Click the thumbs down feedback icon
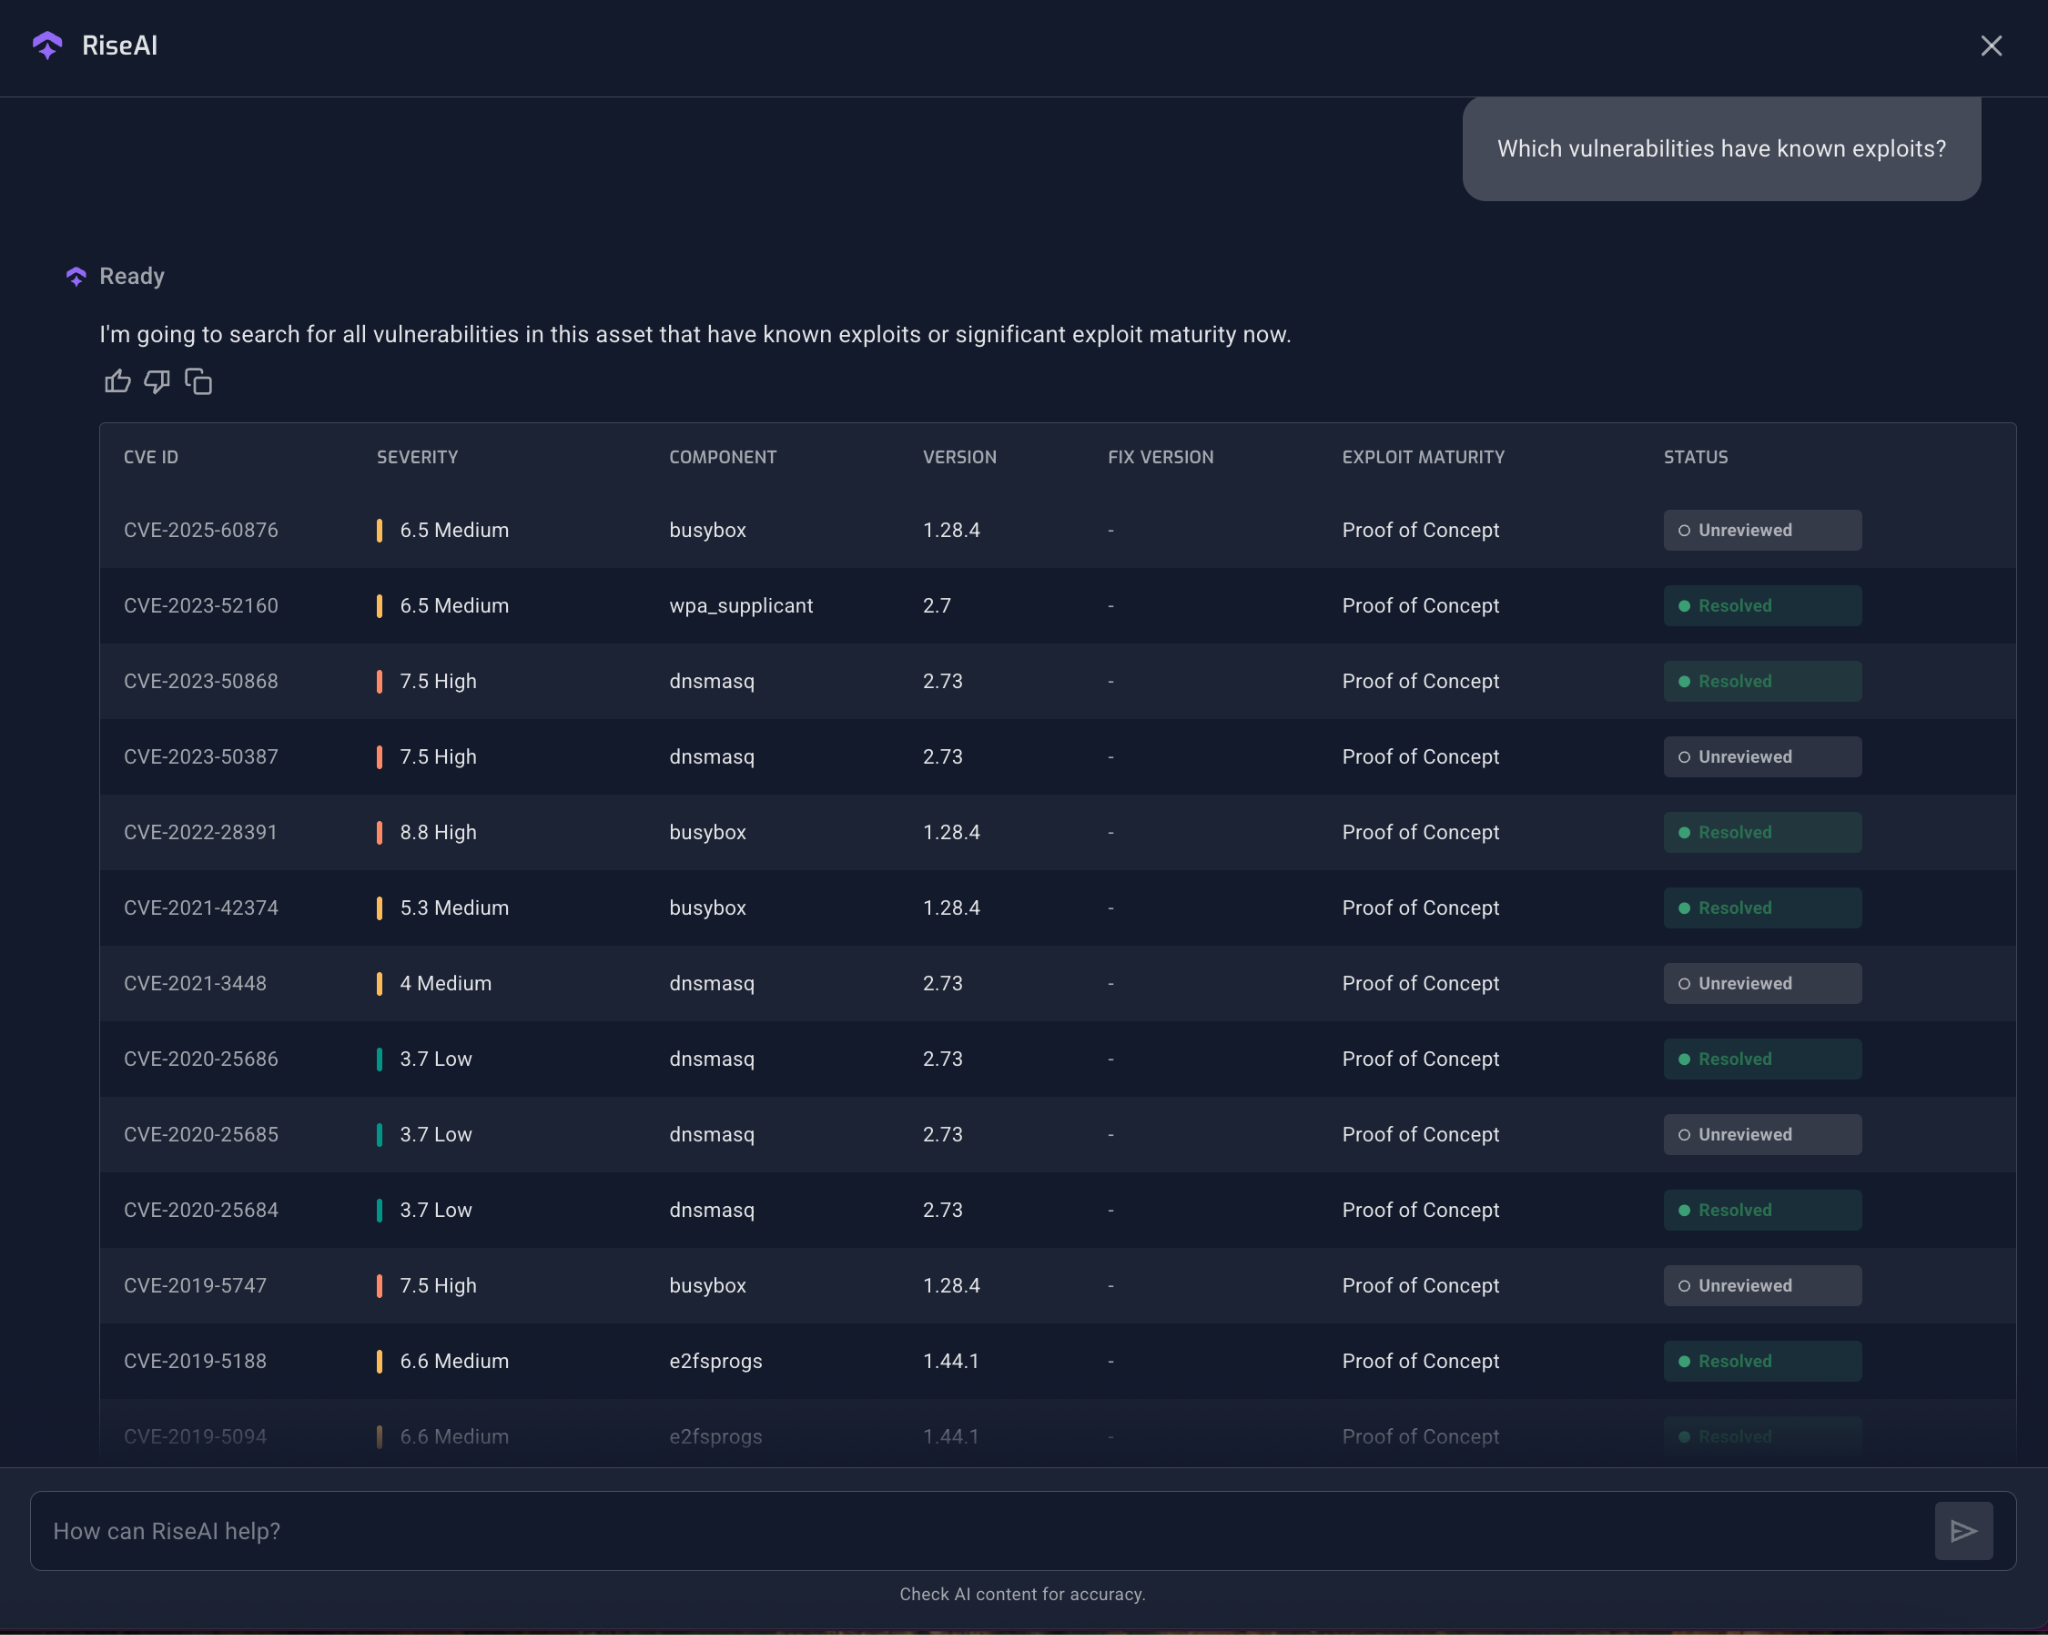The image size is (2048, 1635). (x=157, y=381)
